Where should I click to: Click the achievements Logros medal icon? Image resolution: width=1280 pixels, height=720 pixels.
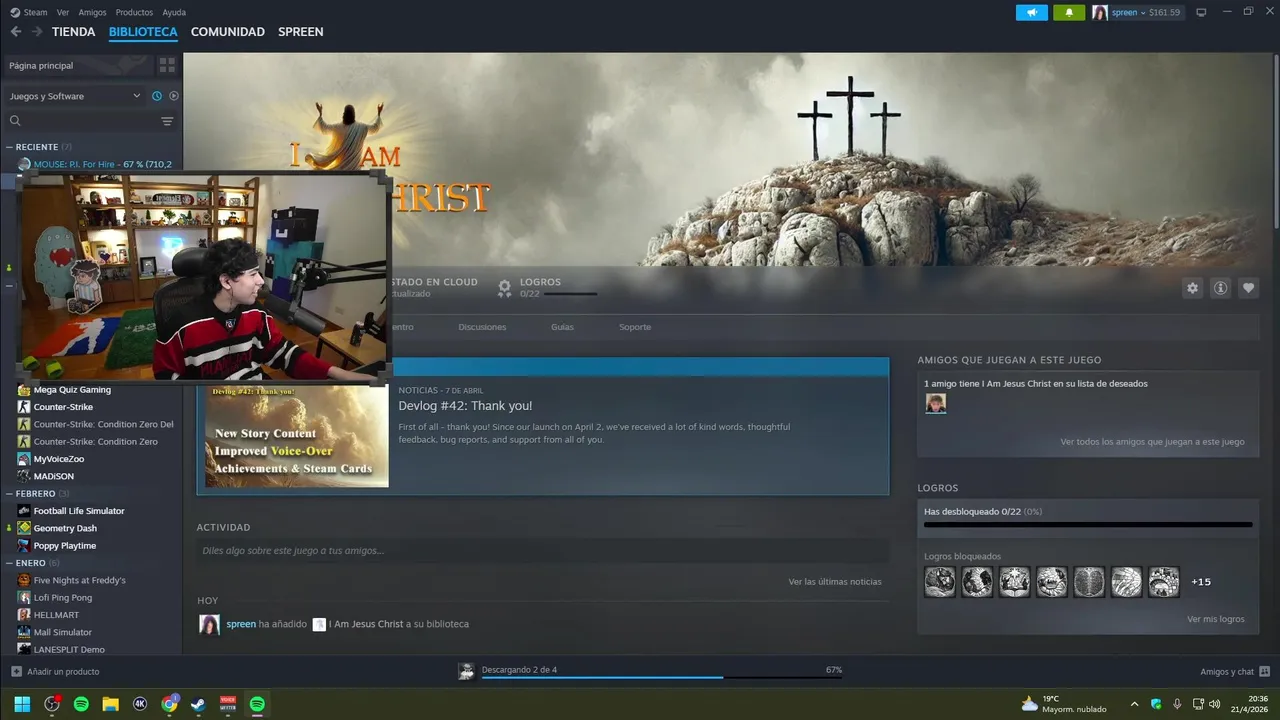click(x=505, y=288)
